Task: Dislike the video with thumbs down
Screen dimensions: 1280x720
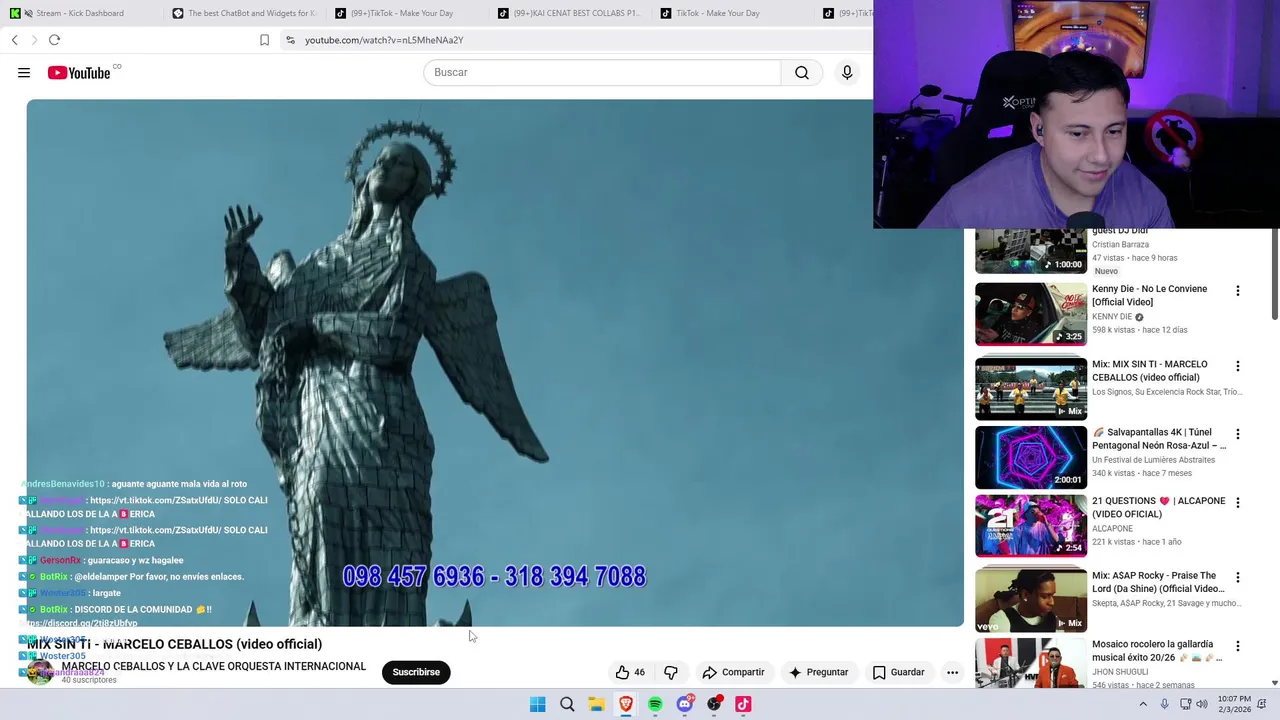Action: click(671, 672)
